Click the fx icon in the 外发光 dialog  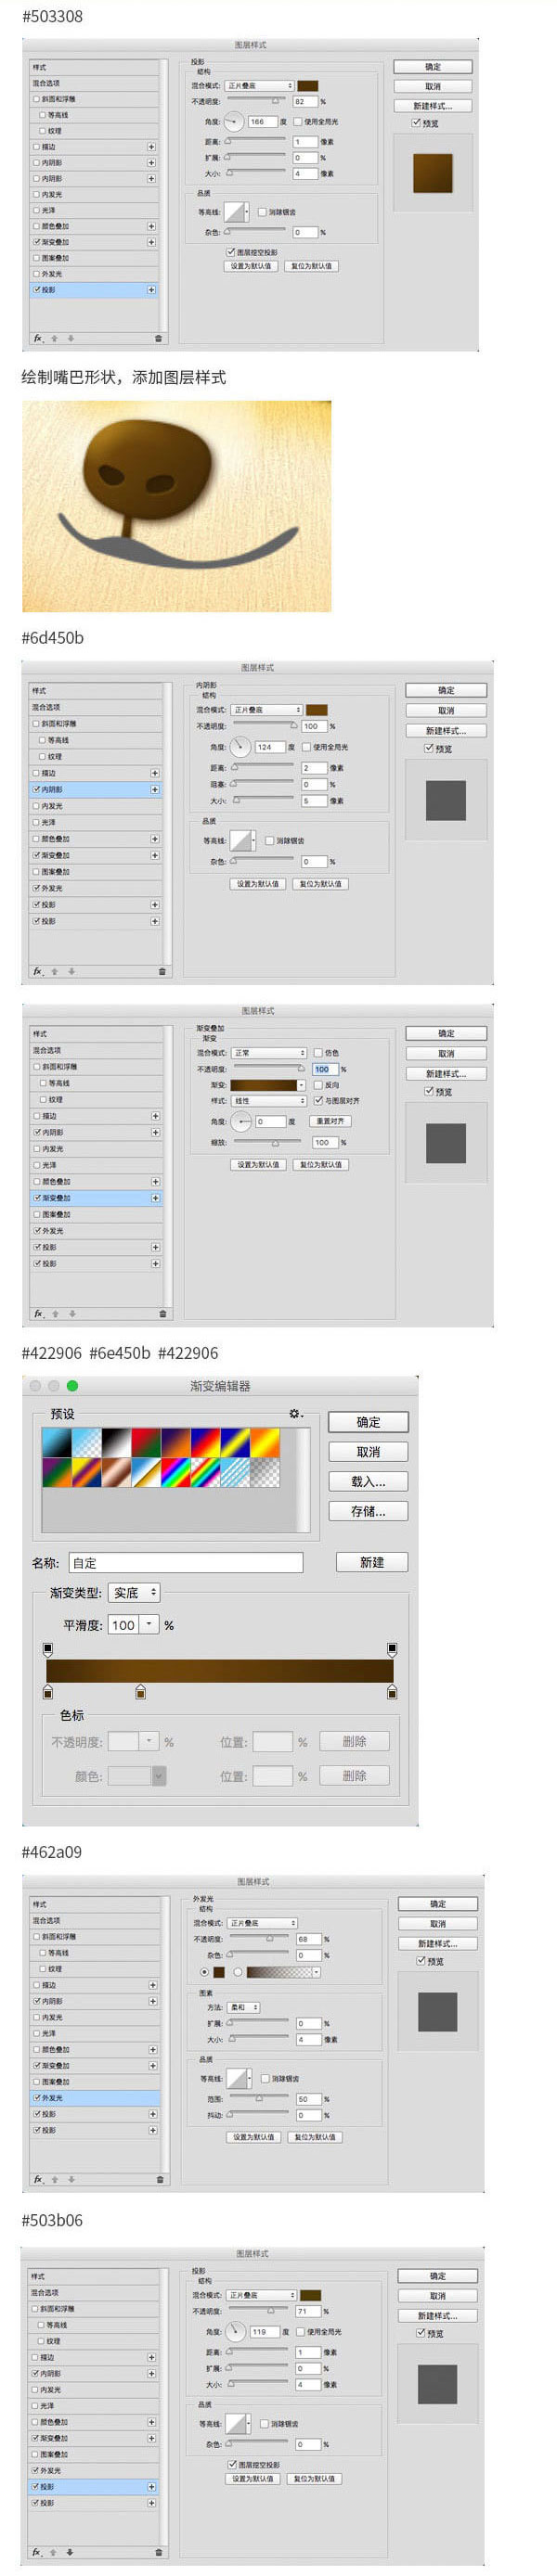[39, 2179]
